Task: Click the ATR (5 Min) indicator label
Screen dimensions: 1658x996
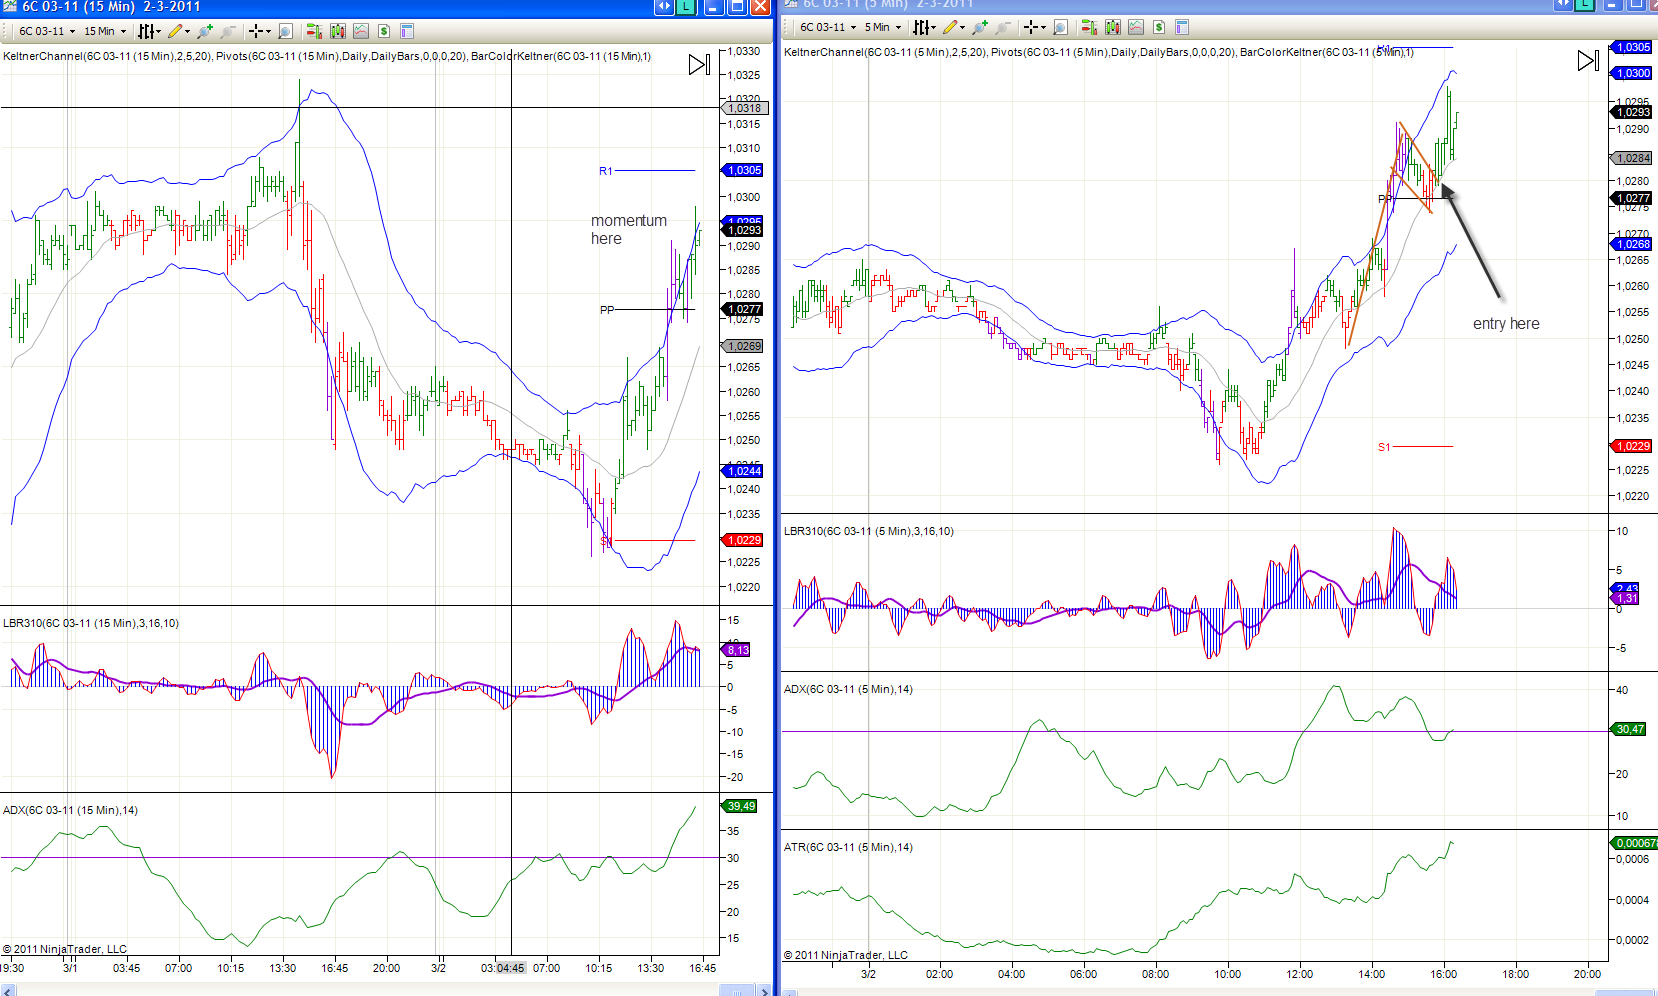Action: click(848, 847)
